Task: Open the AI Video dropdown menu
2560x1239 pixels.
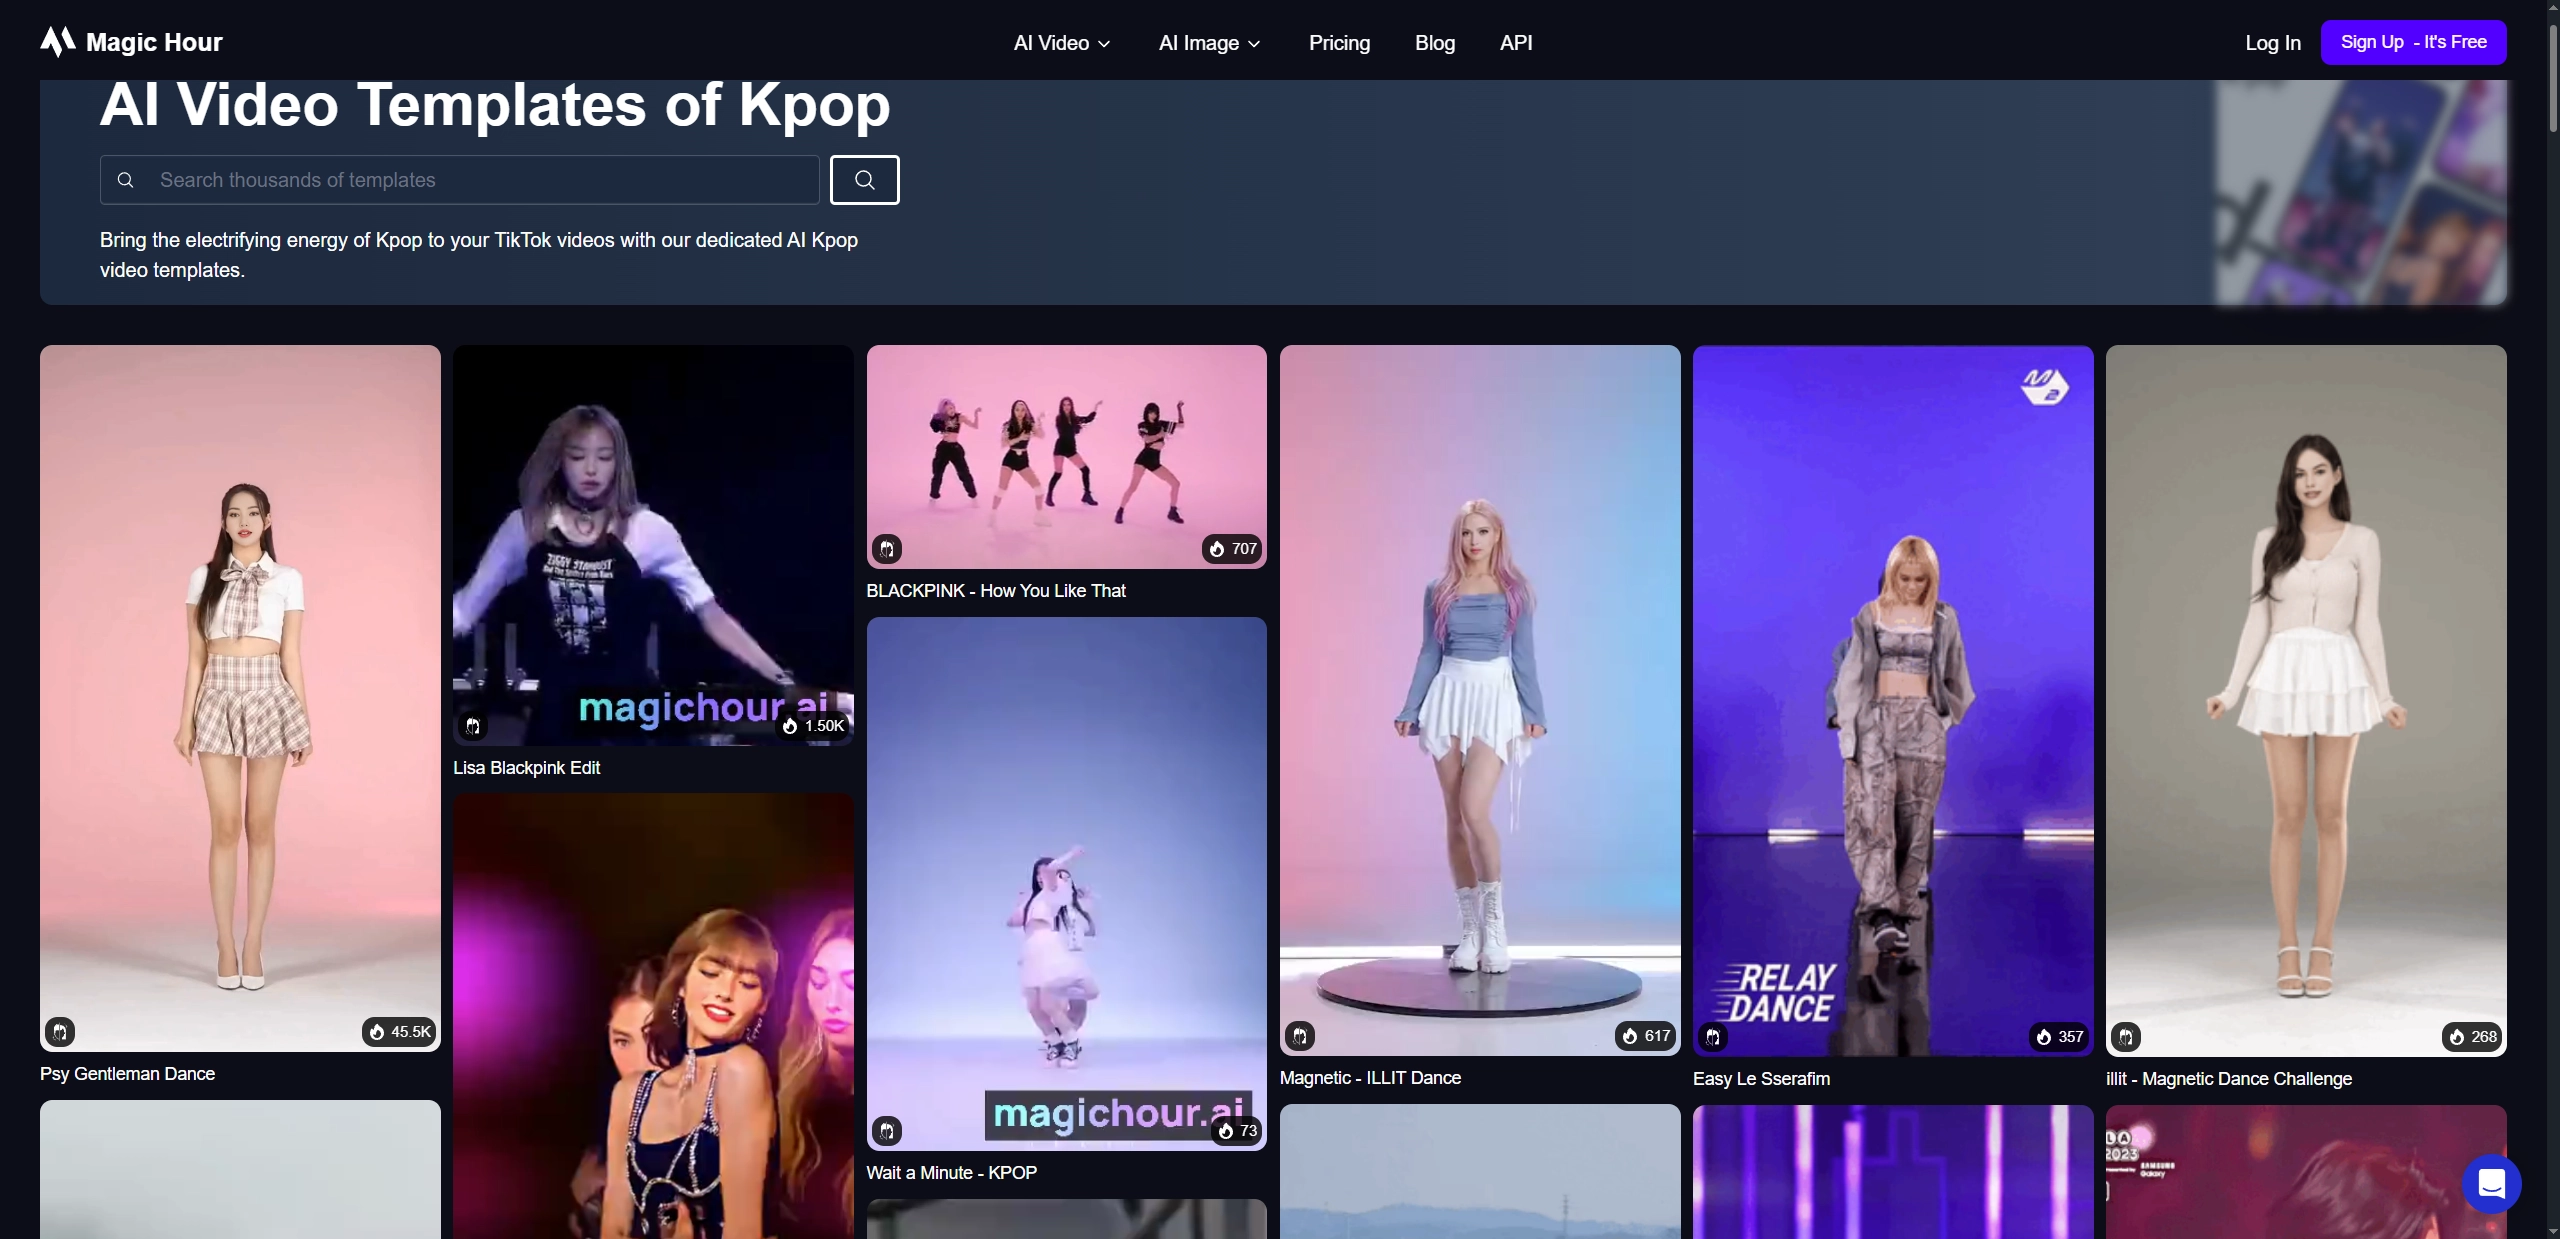Action: coord(1060,43)
